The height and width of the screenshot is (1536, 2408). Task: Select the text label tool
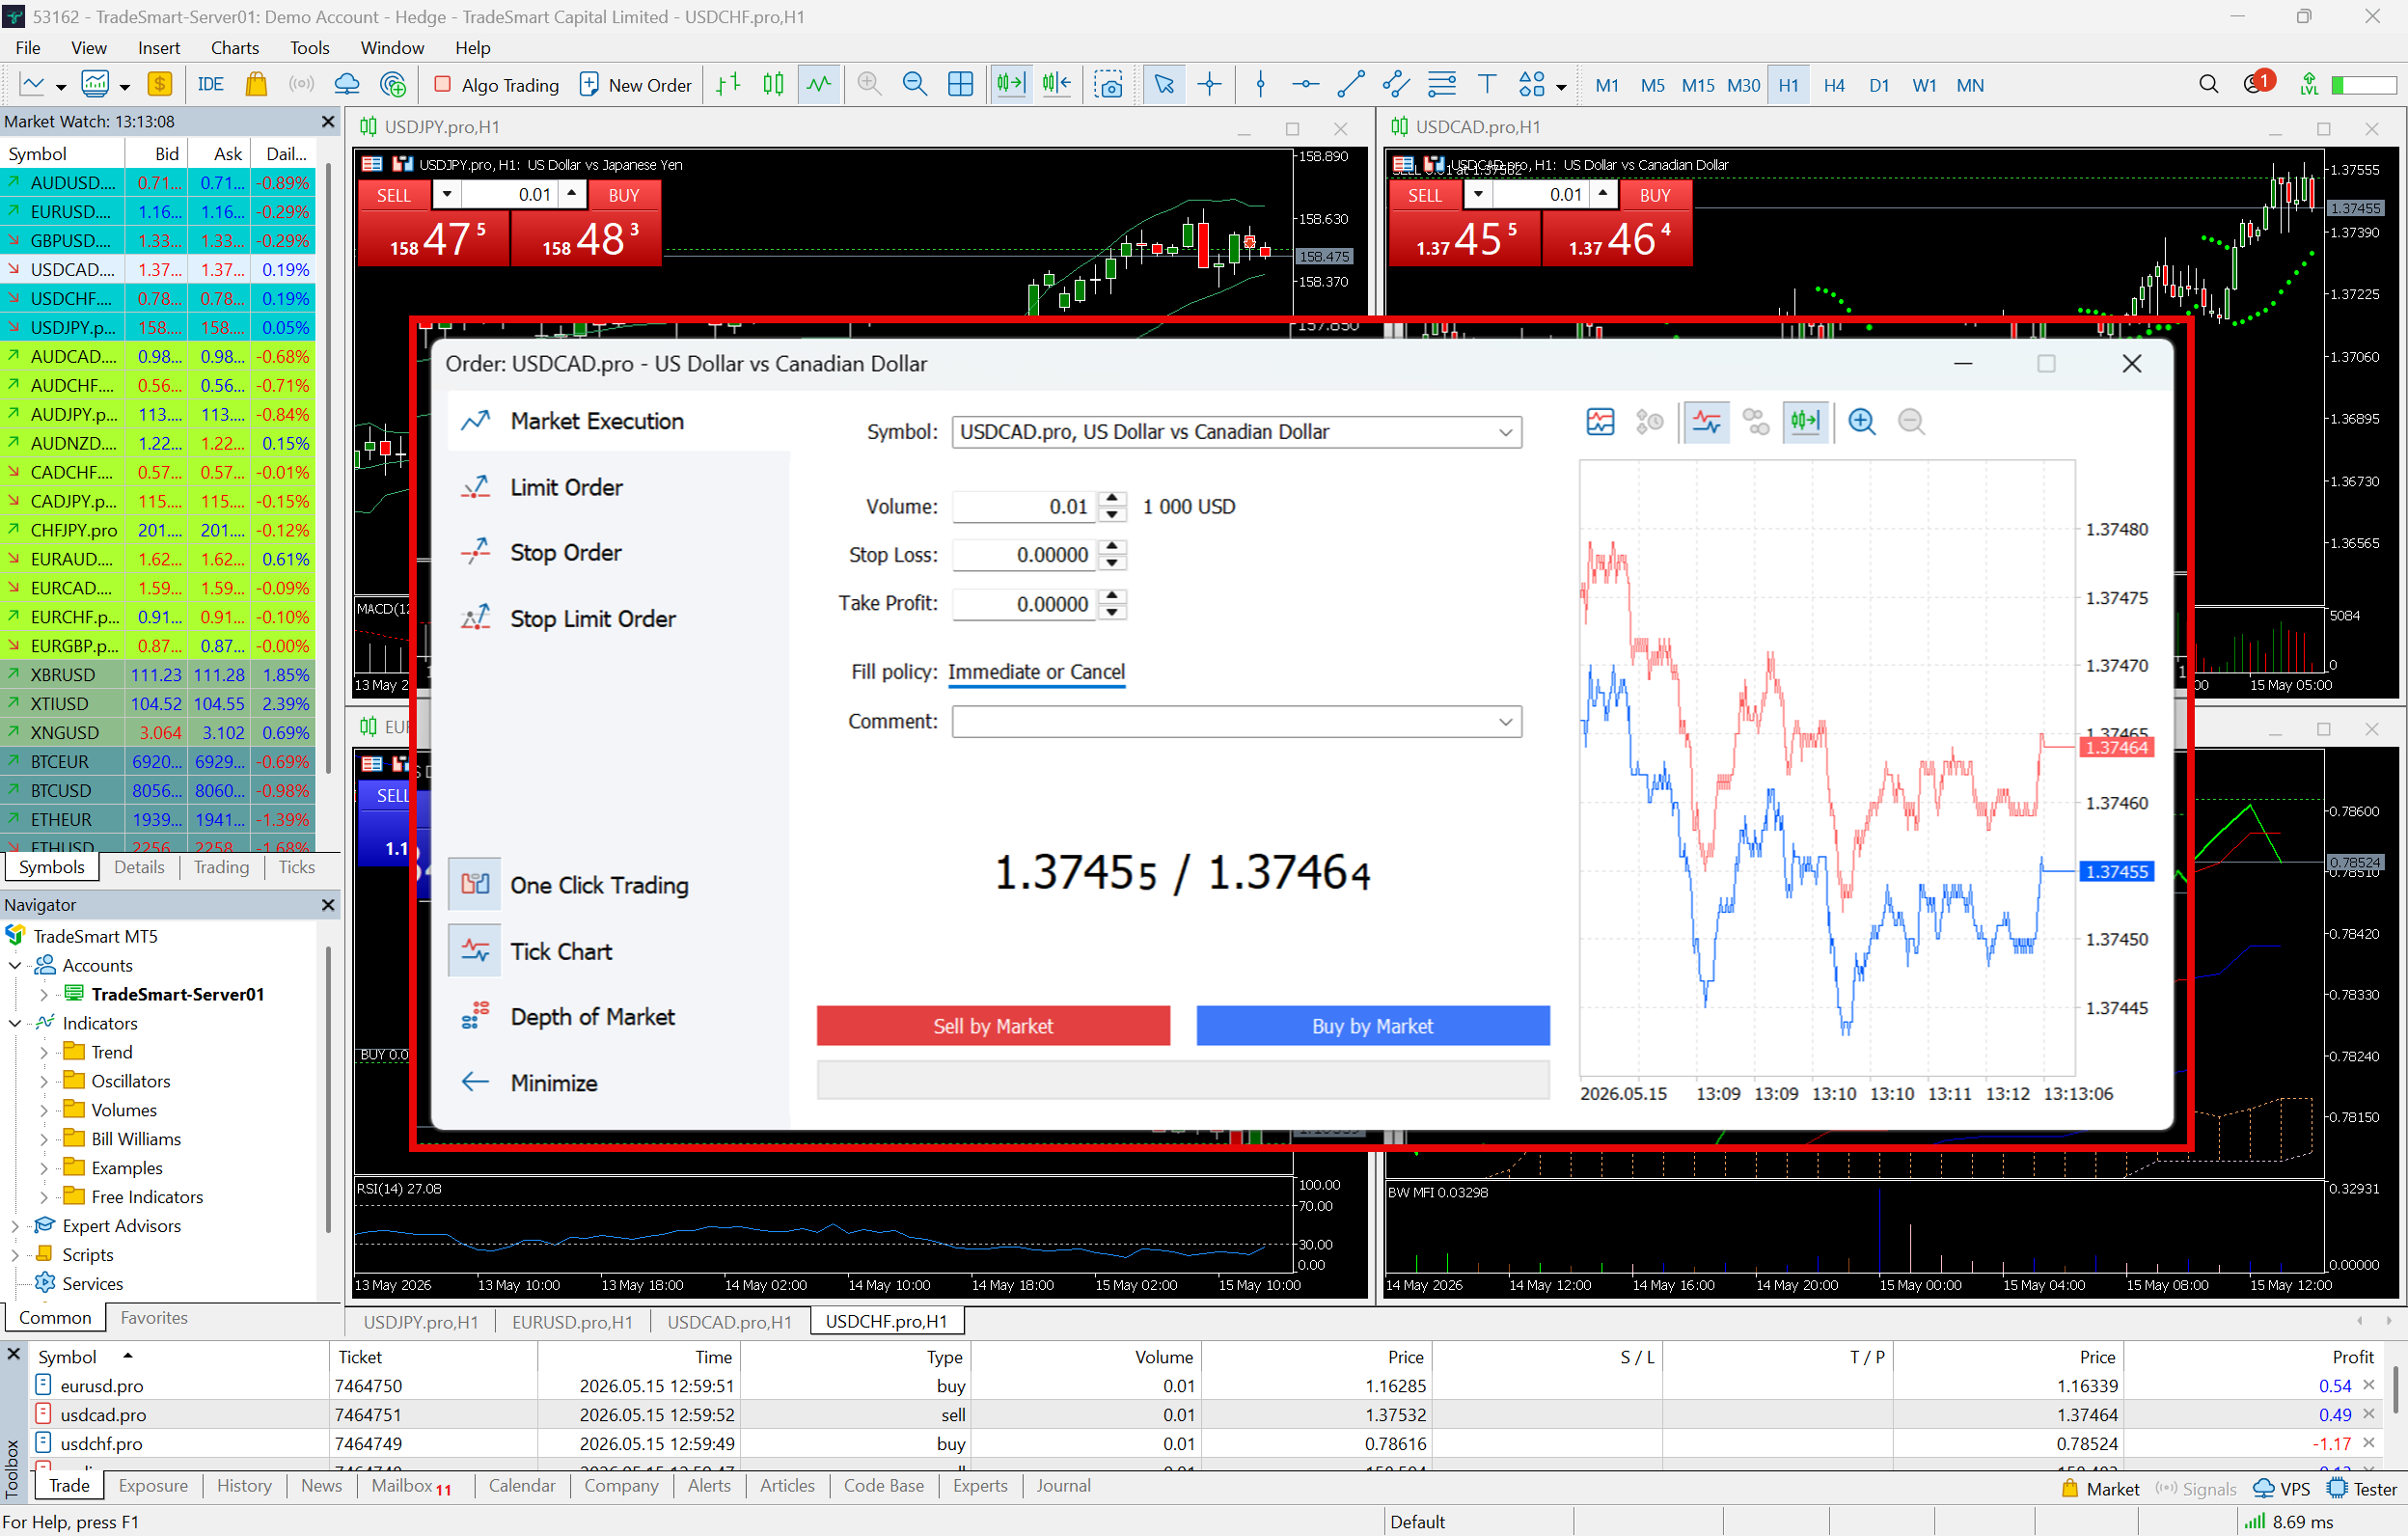(1487, 85)
